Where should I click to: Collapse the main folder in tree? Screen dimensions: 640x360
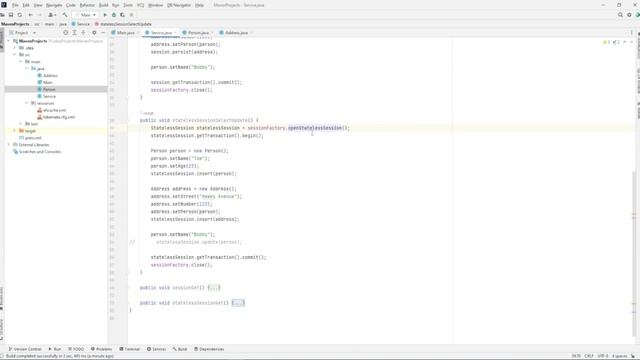[21, 61]
